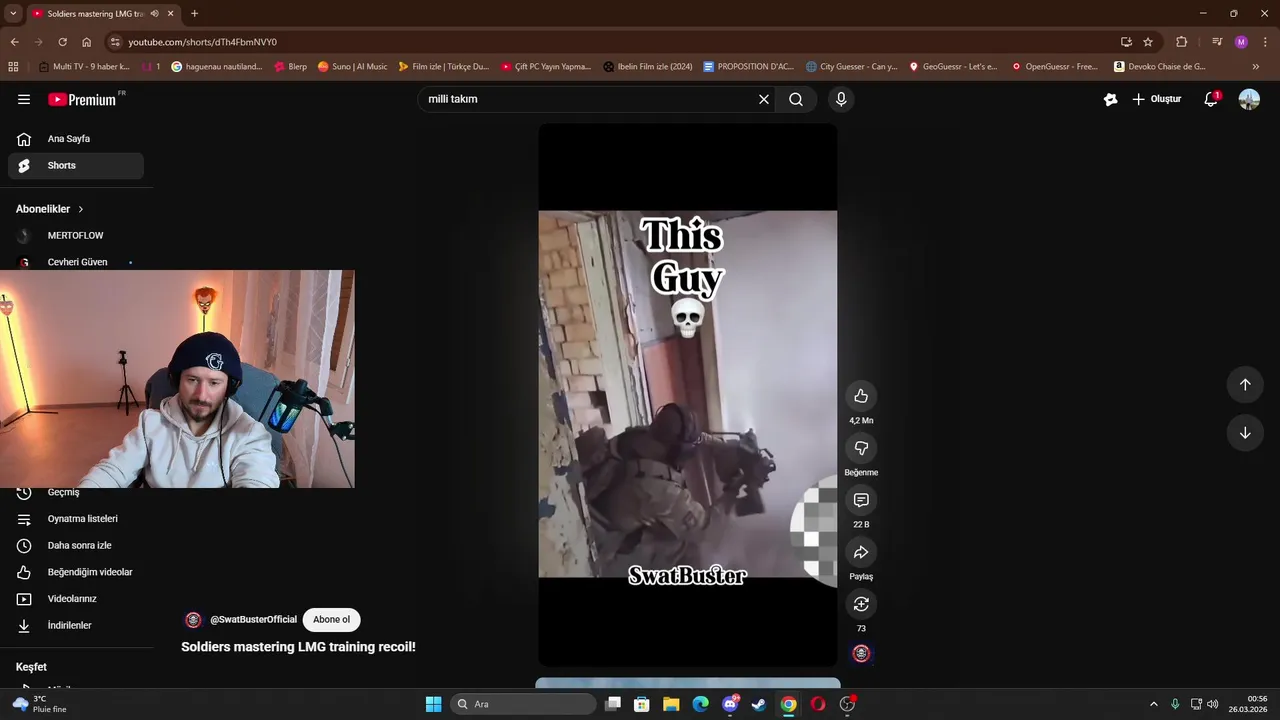Open the browser extensions menu
This screenshot has height=720, width=1280.
[x=1181, y=42]
